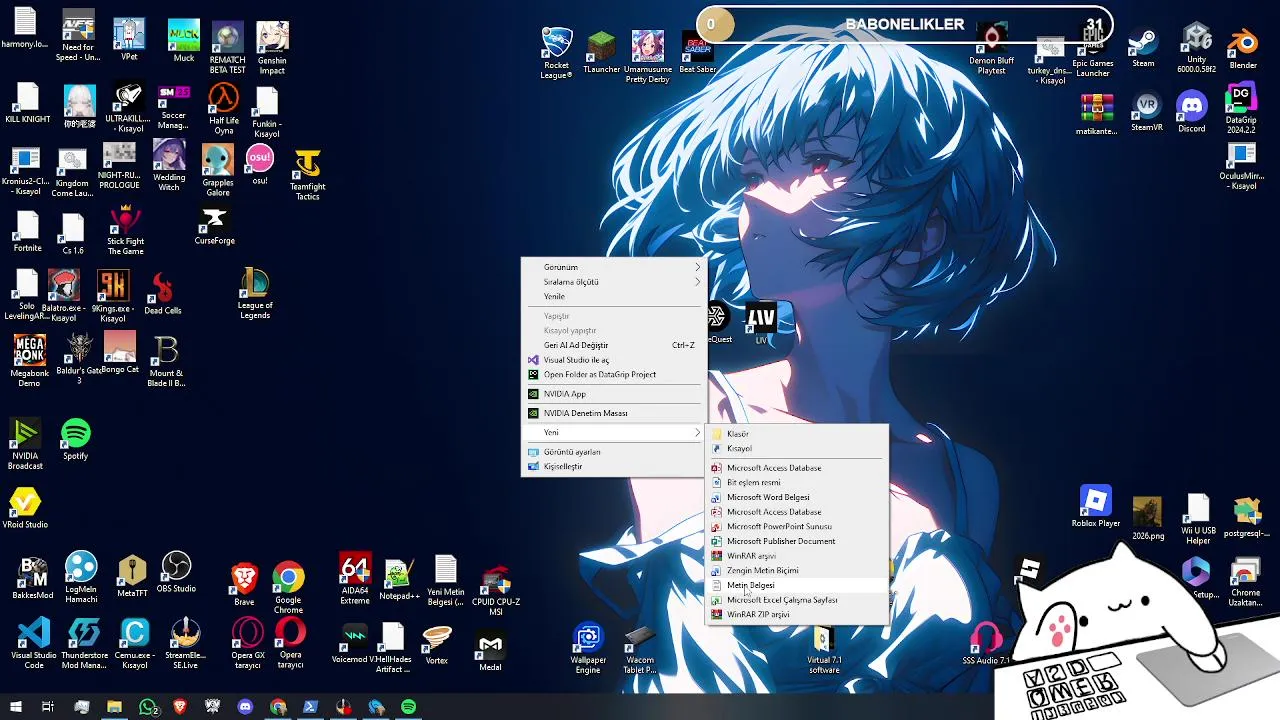The height and width of the screenshot is (720, 1280).
Task: Select the OBS Studio desktop icon
Action: click(x=176, y=572)
